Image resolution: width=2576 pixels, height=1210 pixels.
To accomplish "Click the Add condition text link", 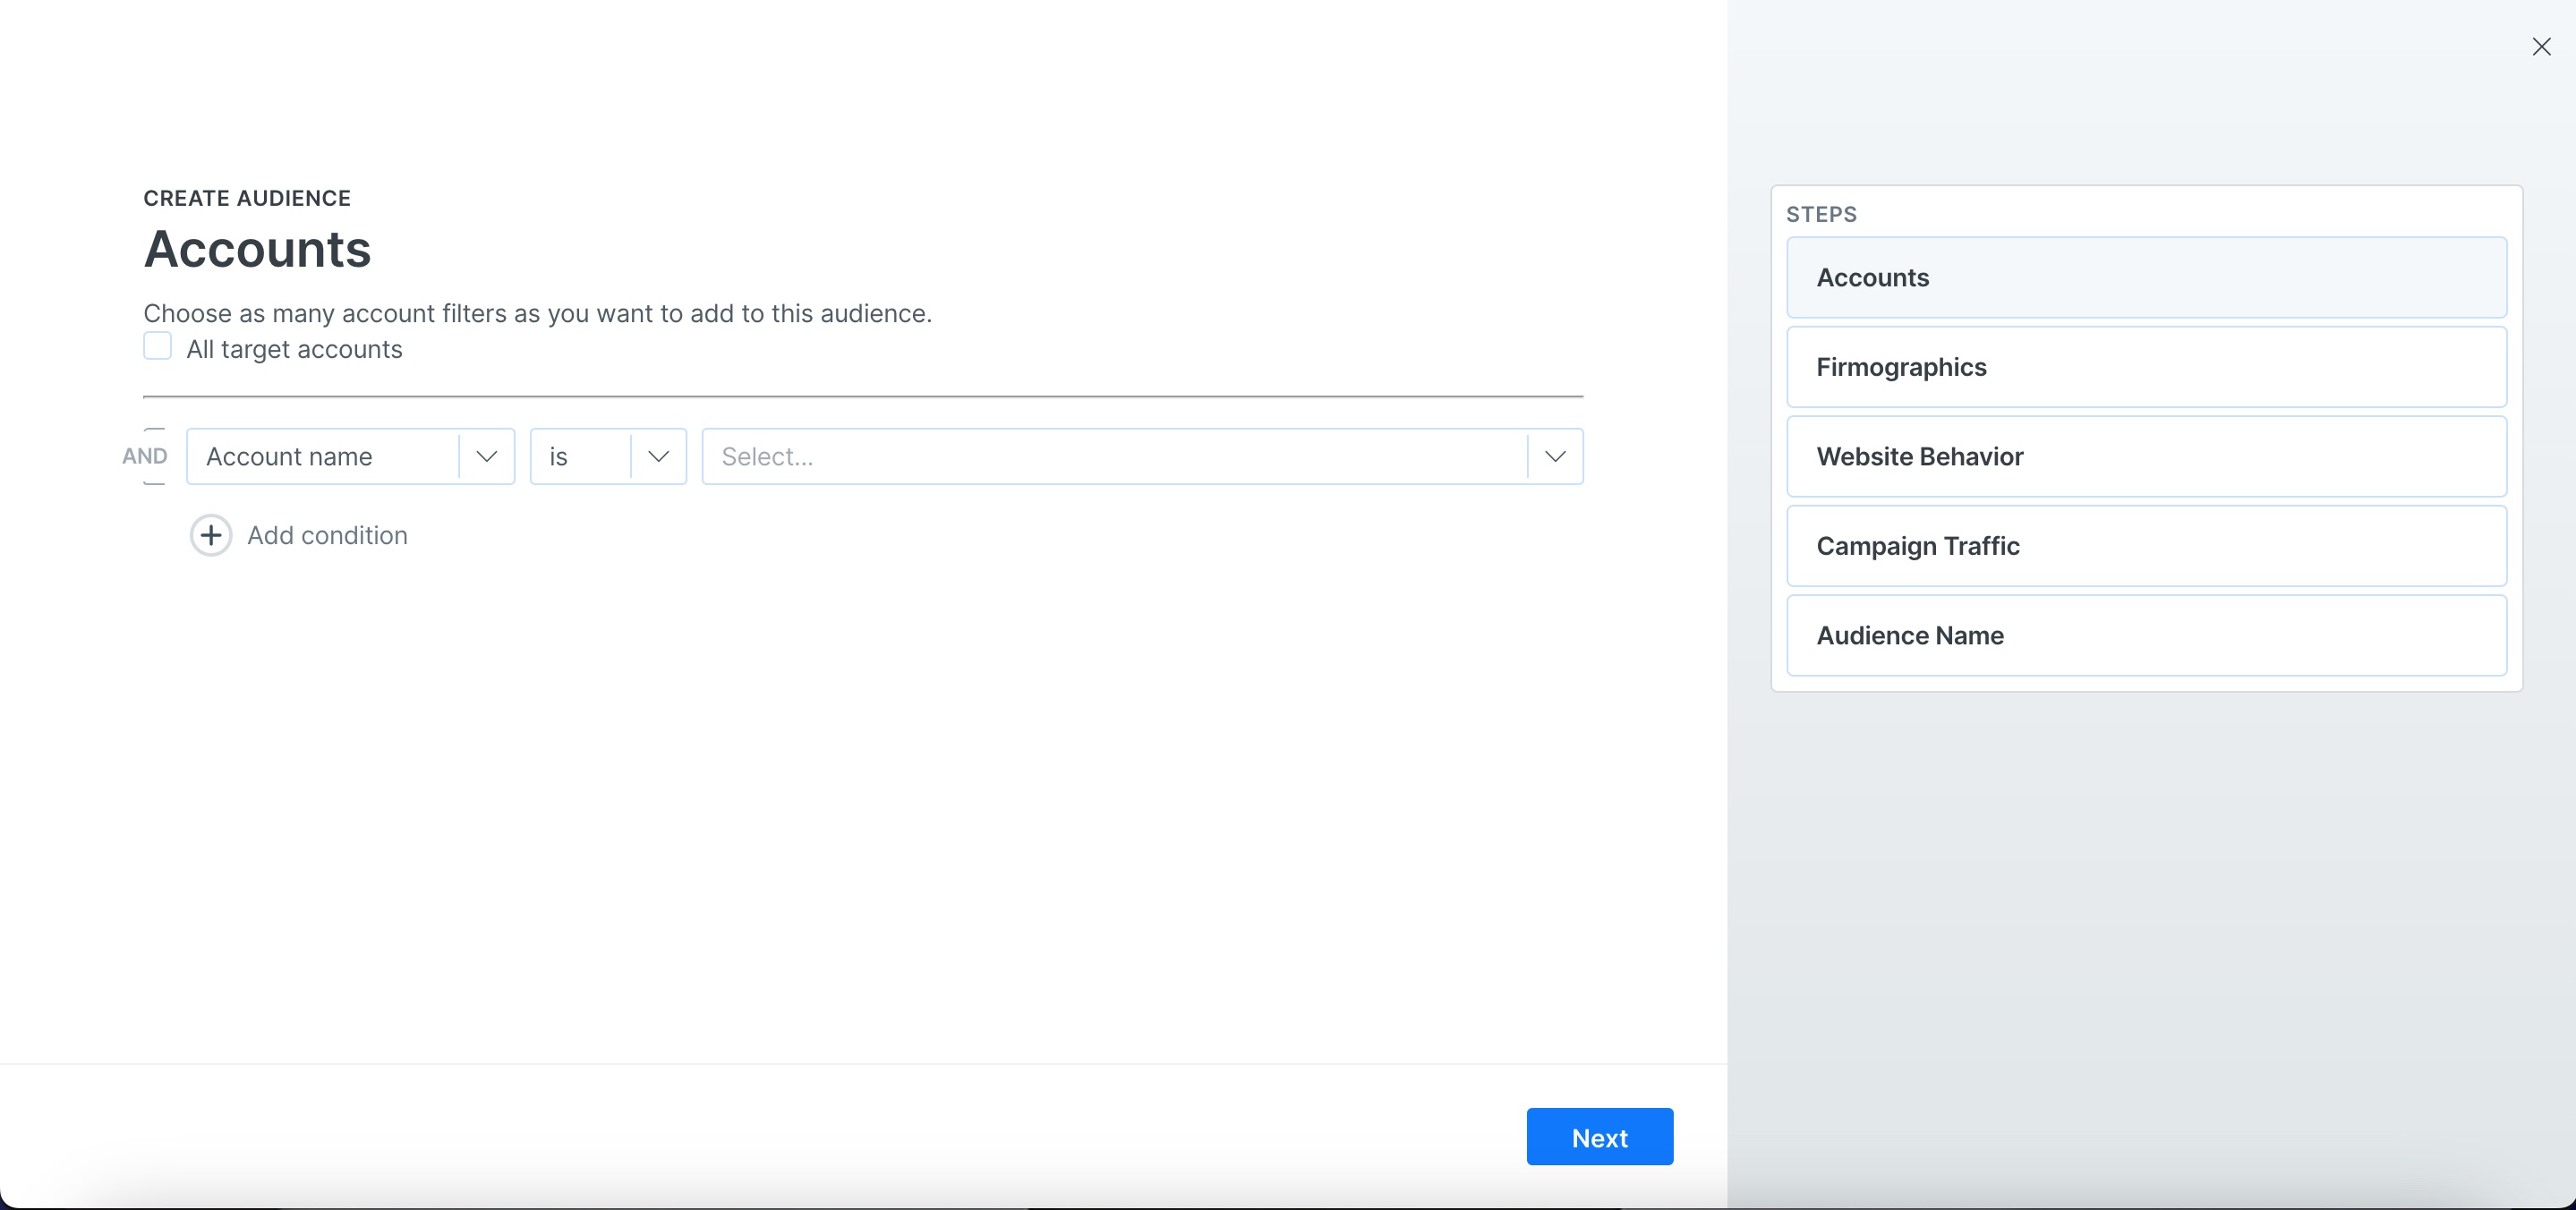I will pos(327,535).
